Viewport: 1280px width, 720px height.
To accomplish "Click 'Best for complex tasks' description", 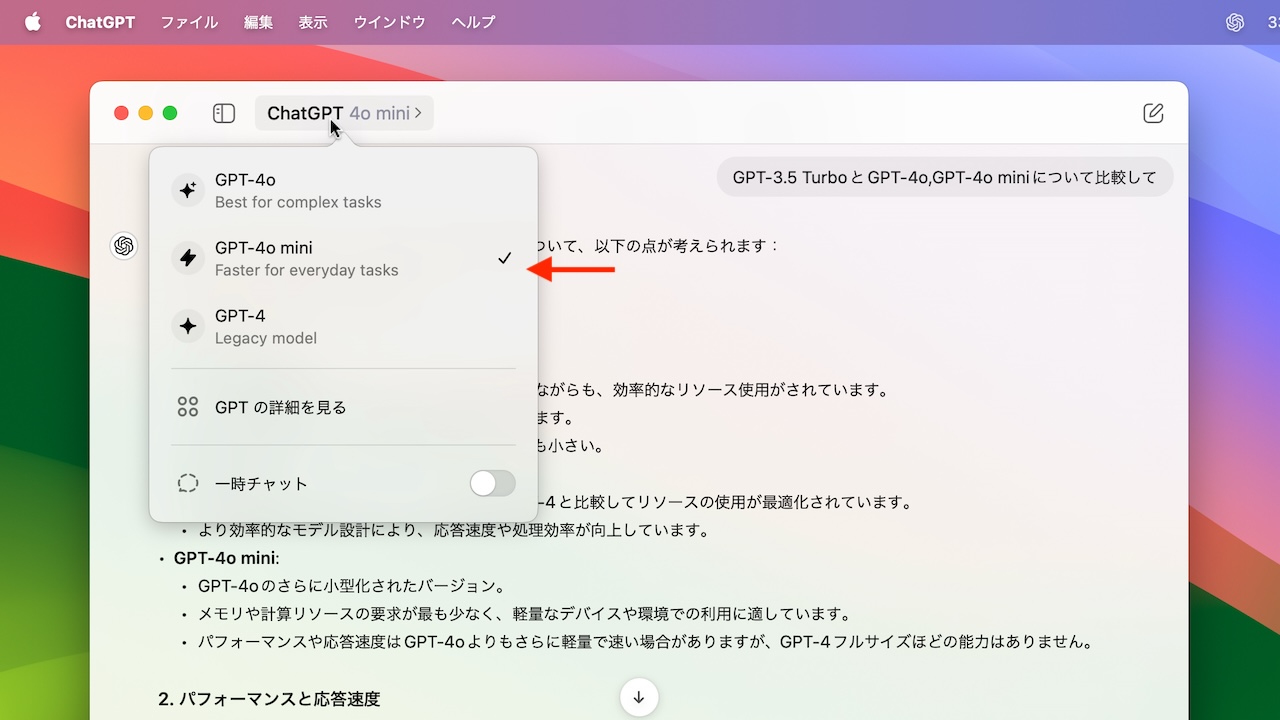I will tap(298, 202).
